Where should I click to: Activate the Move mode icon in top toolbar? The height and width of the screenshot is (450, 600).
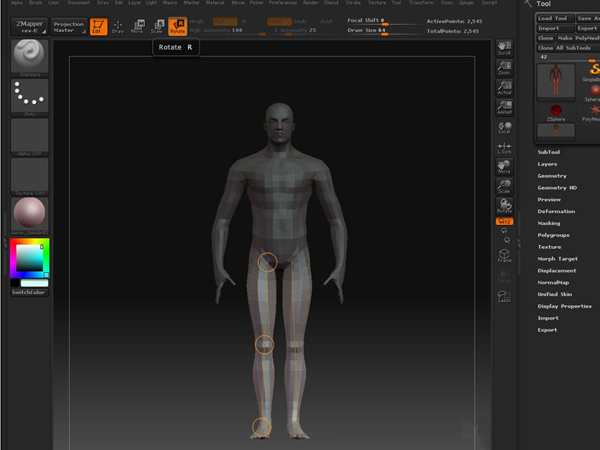point(137,26)
